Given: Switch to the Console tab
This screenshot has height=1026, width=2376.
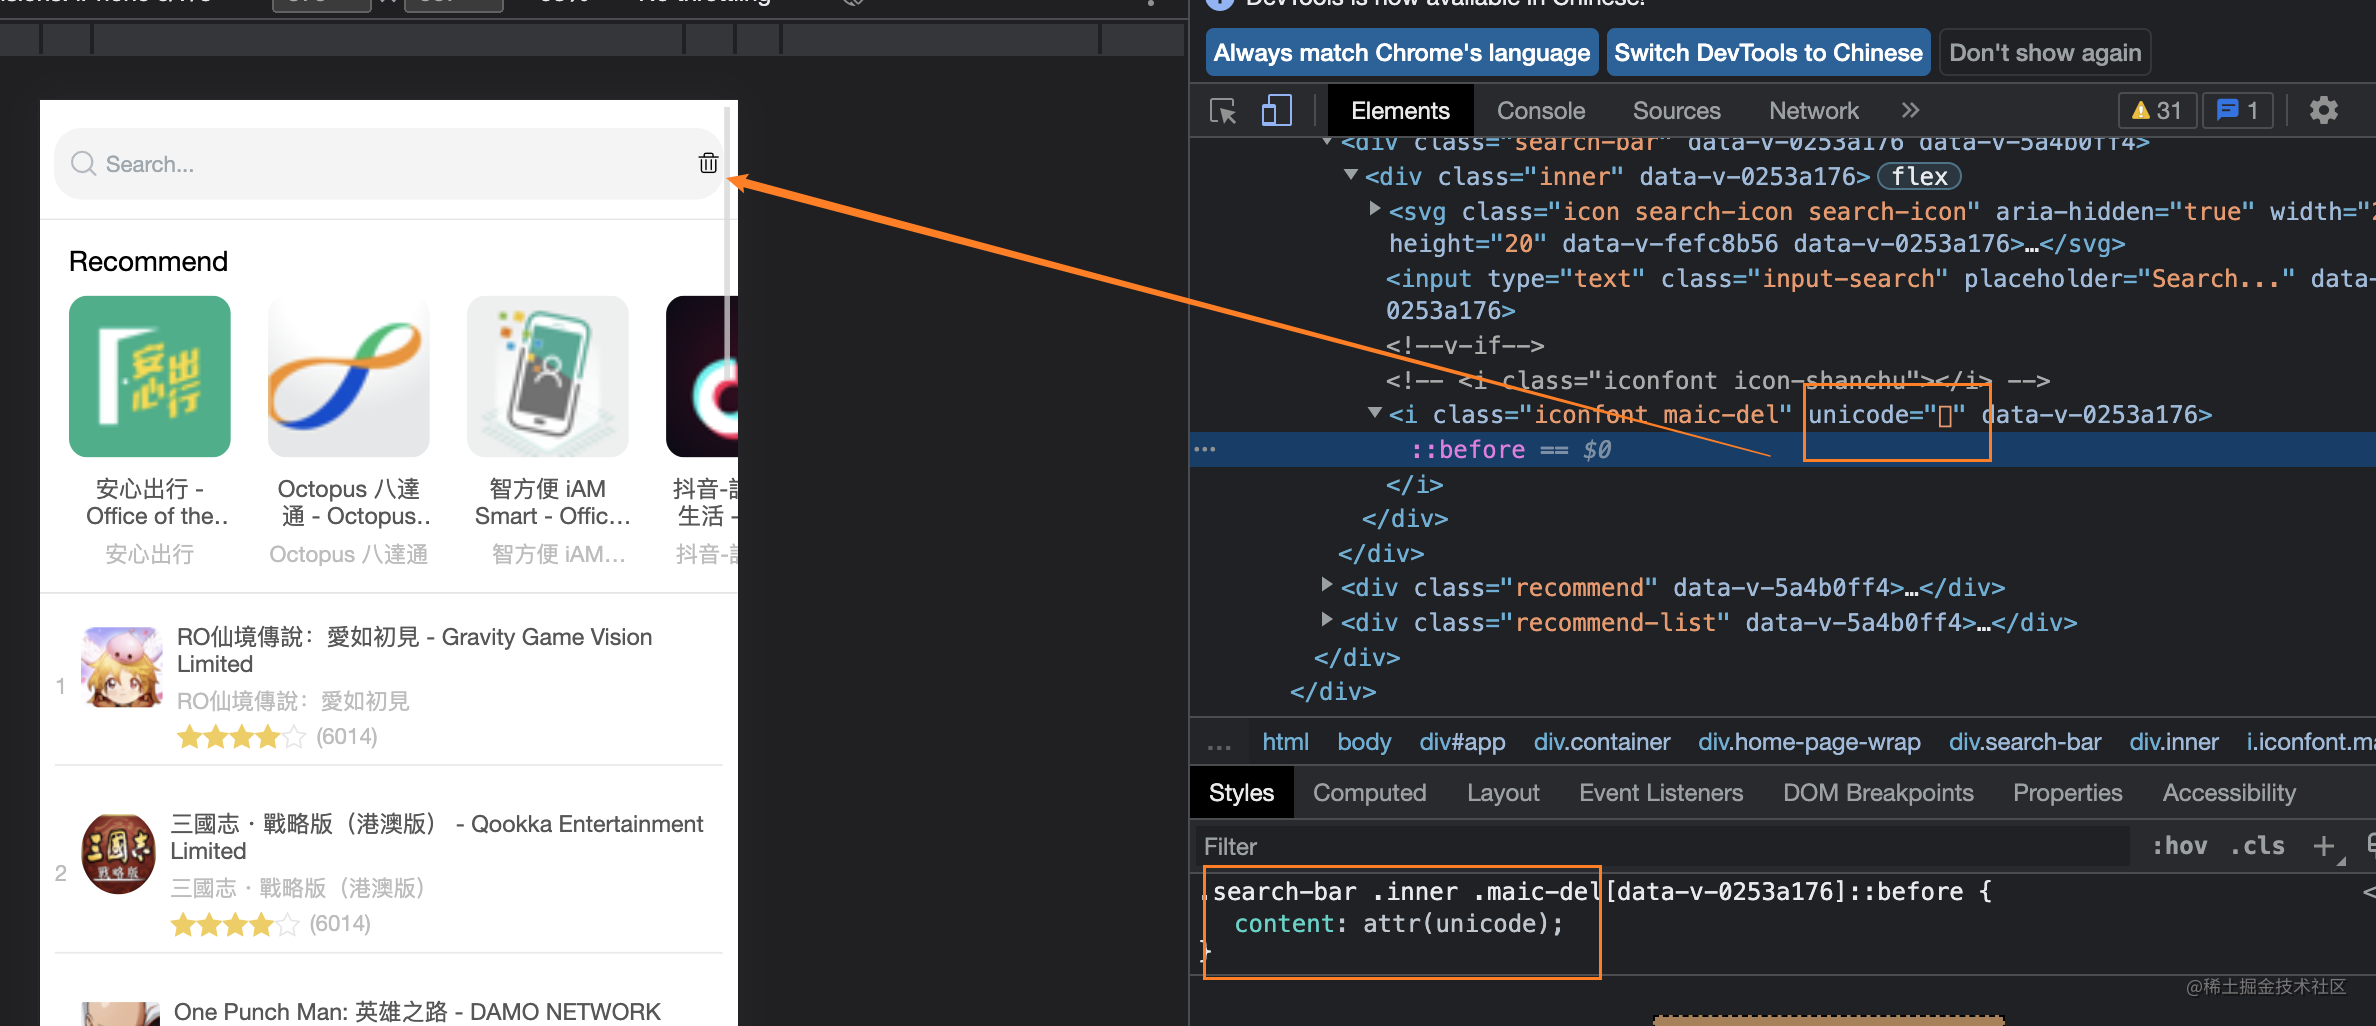Looking at the screenshot, I should (1540, 110).
